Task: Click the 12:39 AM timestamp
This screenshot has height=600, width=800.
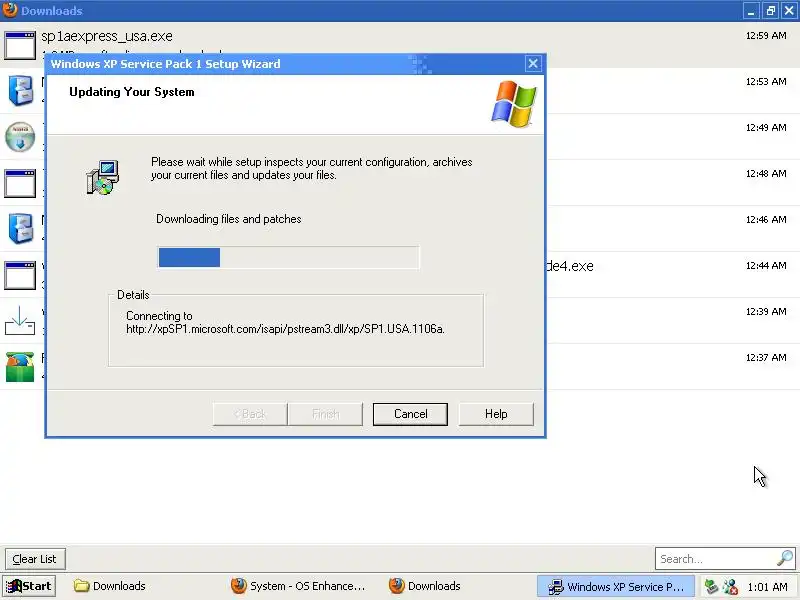Action: (x=766, y=311)
